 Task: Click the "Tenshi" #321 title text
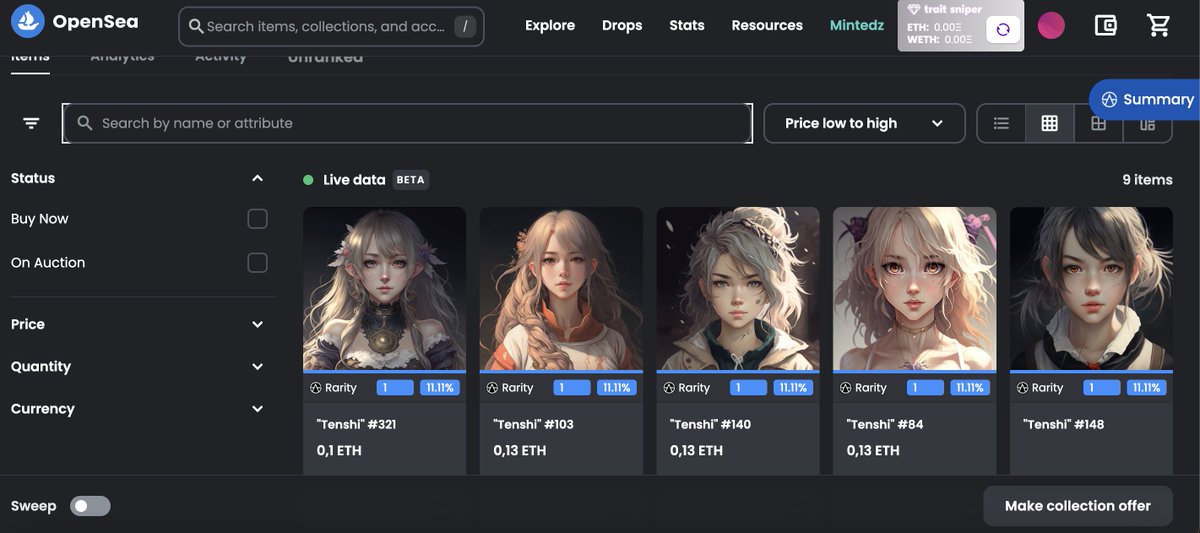(x=357, y=424)
